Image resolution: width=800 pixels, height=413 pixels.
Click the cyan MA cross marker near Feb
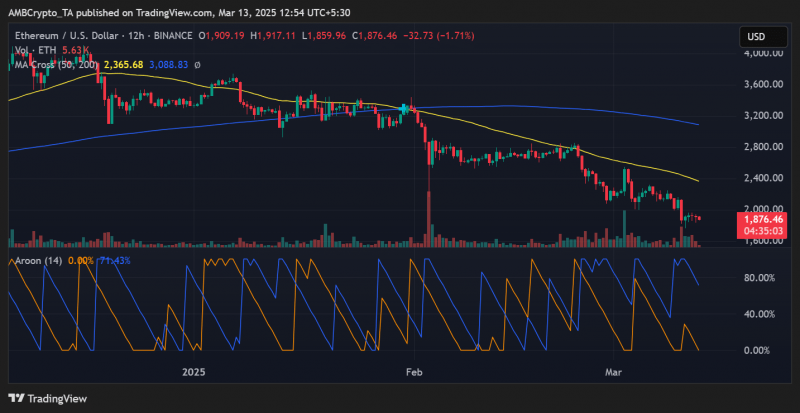[404, 108]
